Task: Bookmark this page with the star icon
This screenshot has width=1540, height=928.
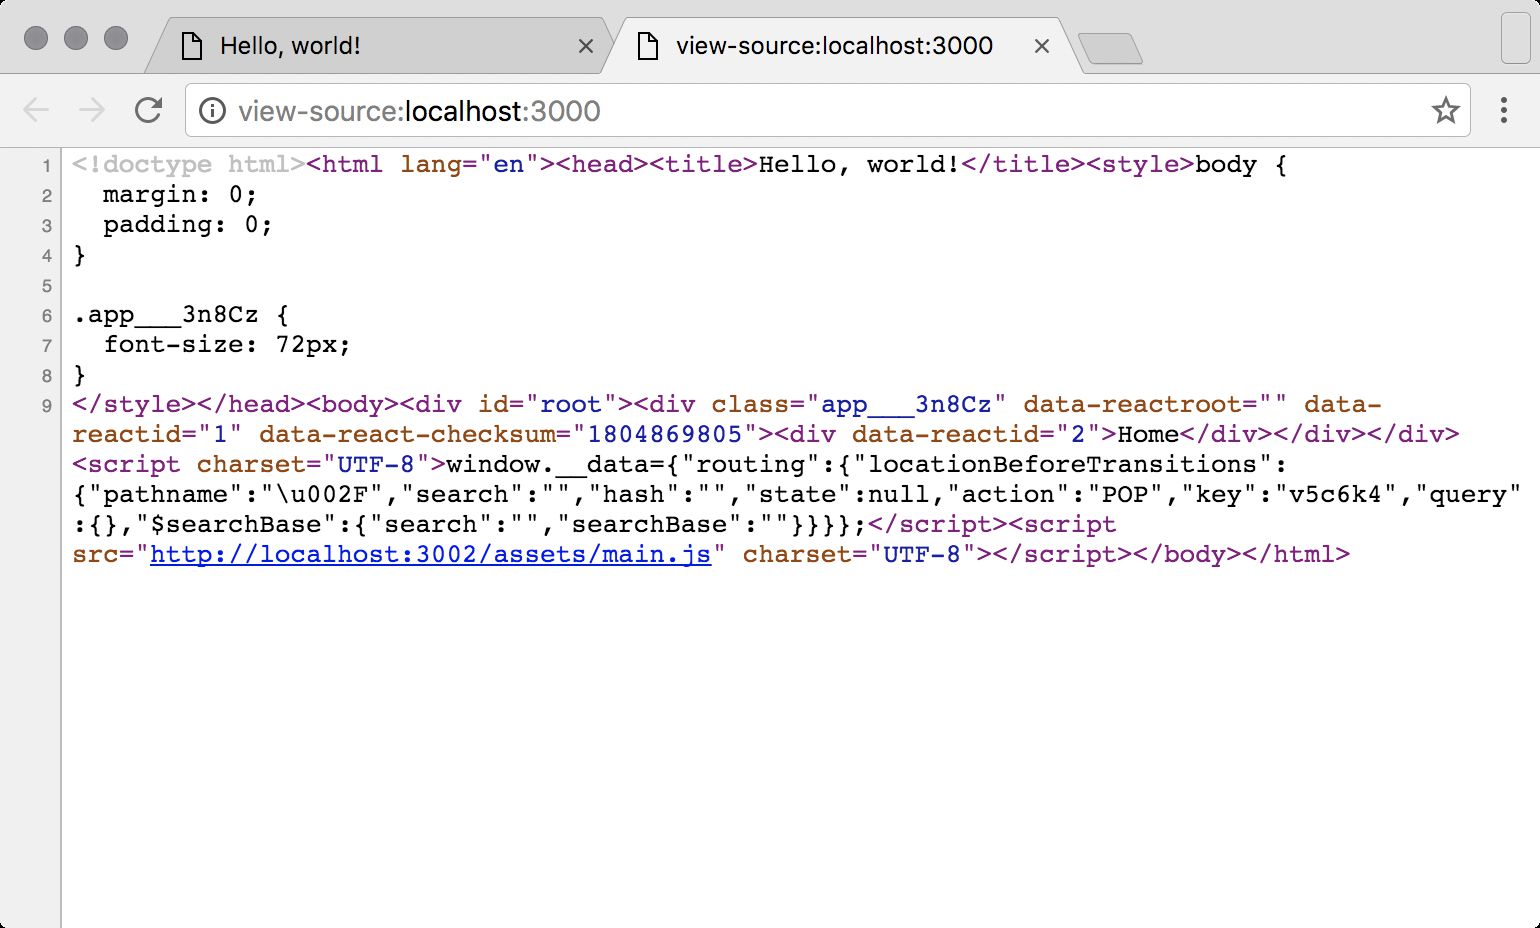Action: click(1445, 110)
